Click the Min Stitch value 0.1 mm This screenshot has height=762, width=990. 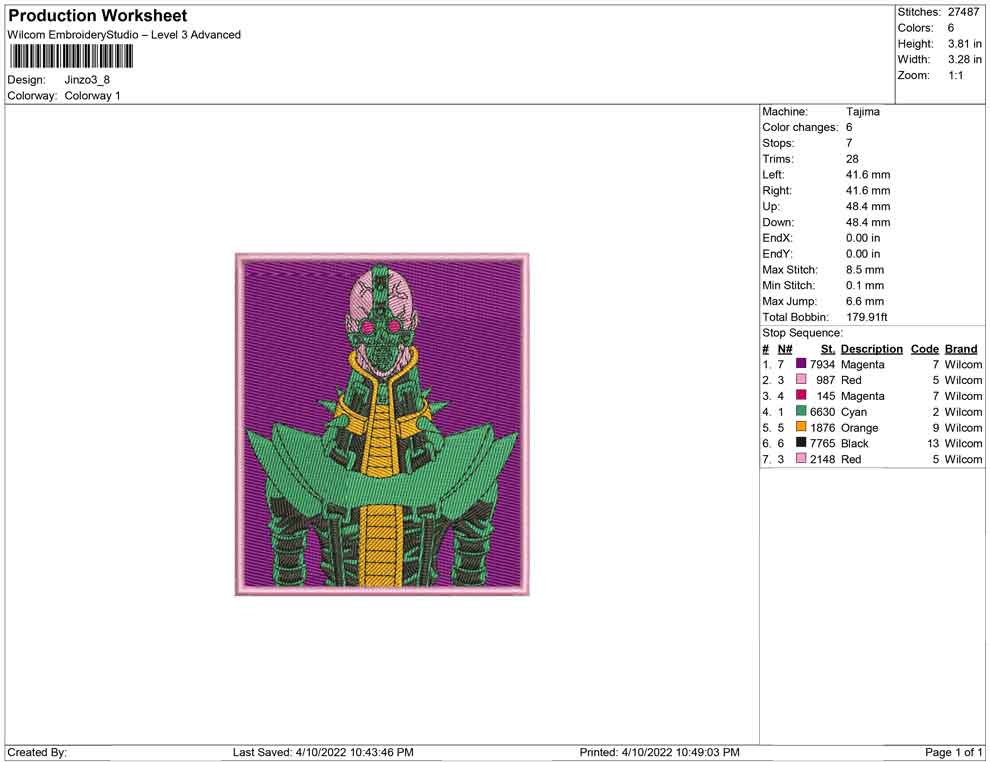click(x=865, y=285)
